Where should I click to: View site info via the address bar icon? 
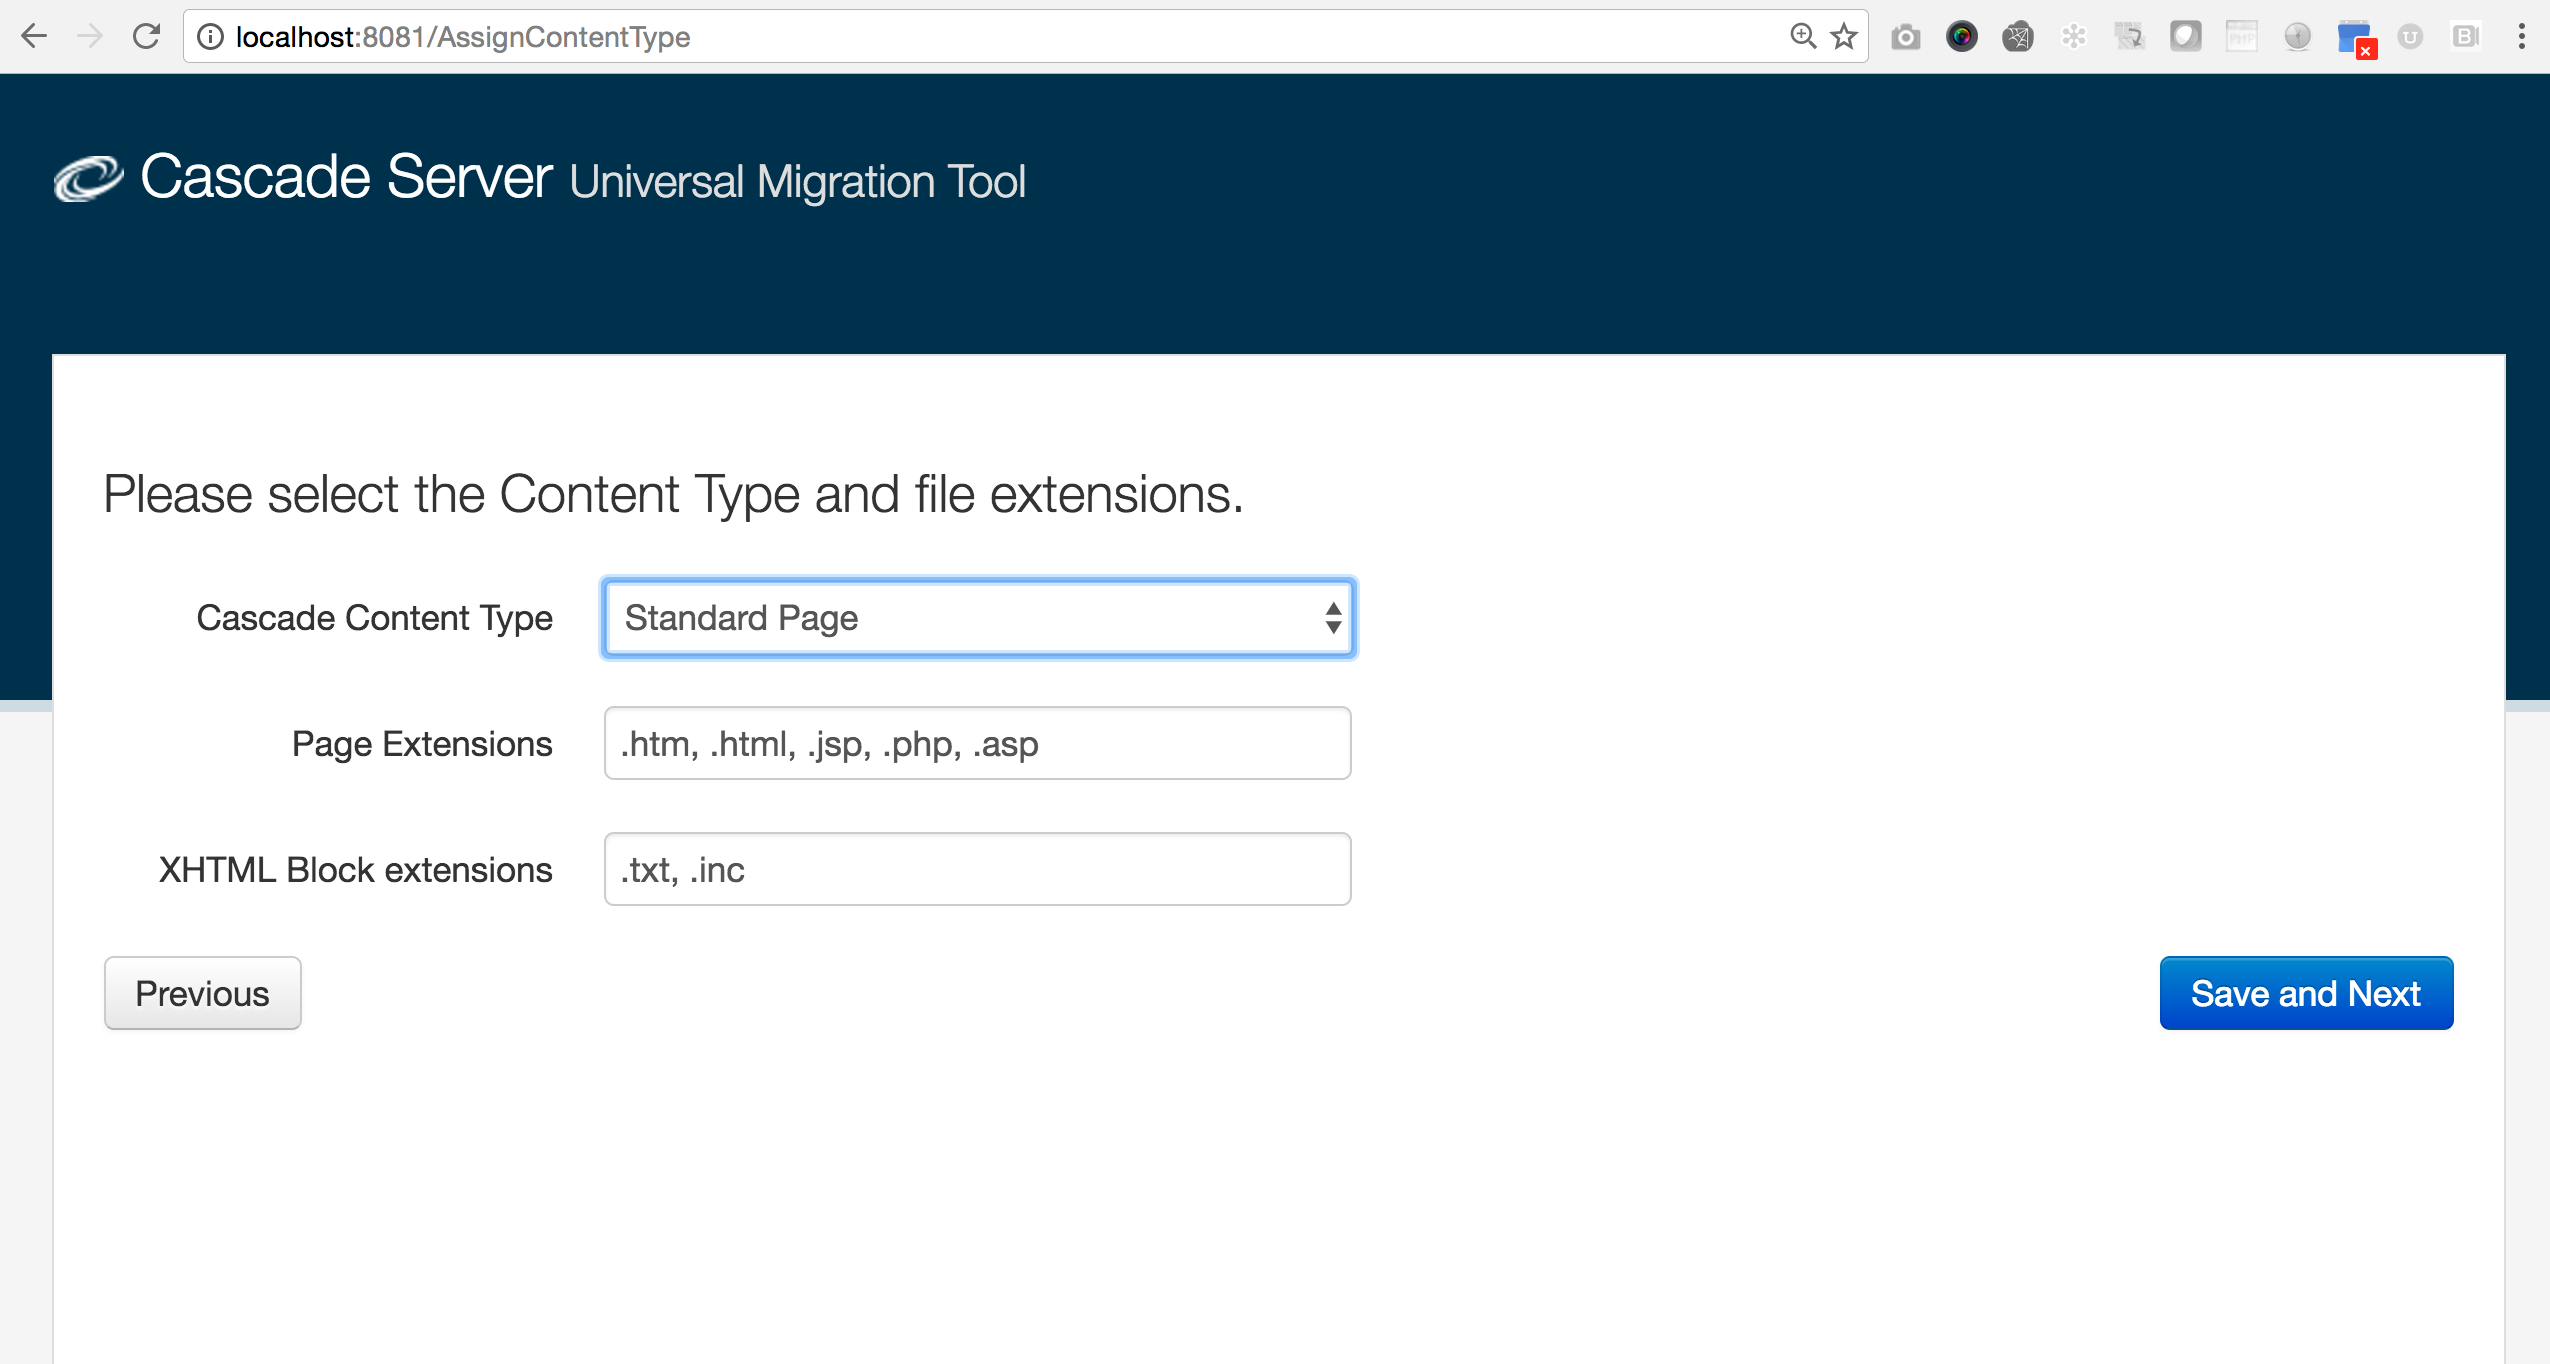click(x=210, y=37)
